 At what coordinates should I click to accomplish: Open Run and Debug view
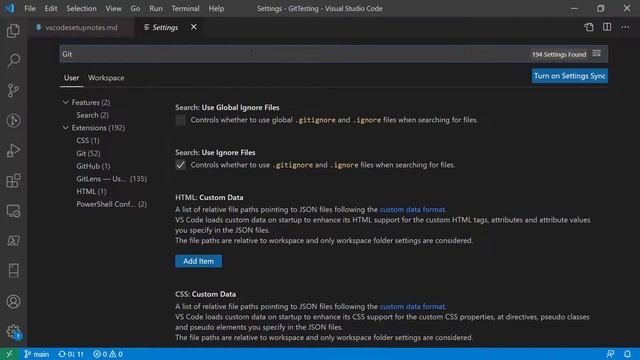13,151
